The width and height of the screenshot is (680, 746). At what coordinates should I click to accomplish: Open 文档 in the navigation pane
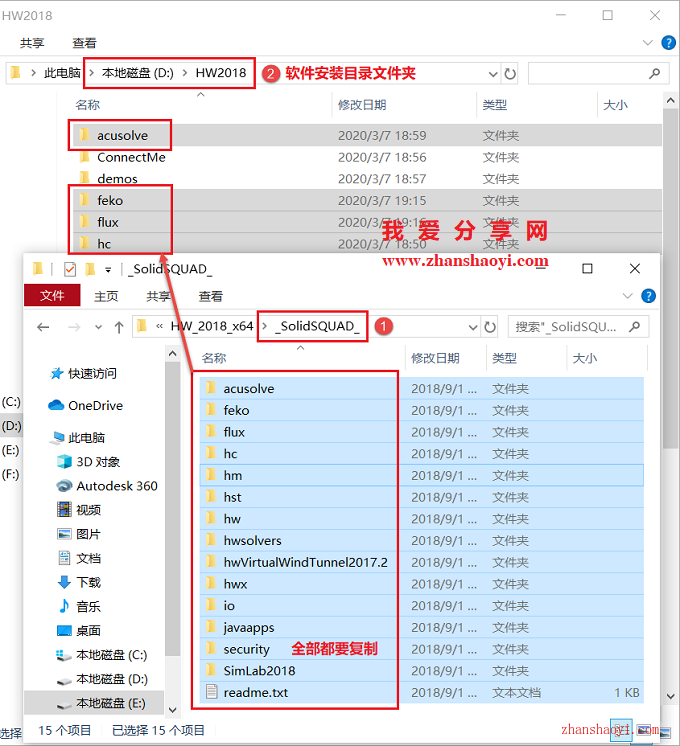tap(79, 558)
